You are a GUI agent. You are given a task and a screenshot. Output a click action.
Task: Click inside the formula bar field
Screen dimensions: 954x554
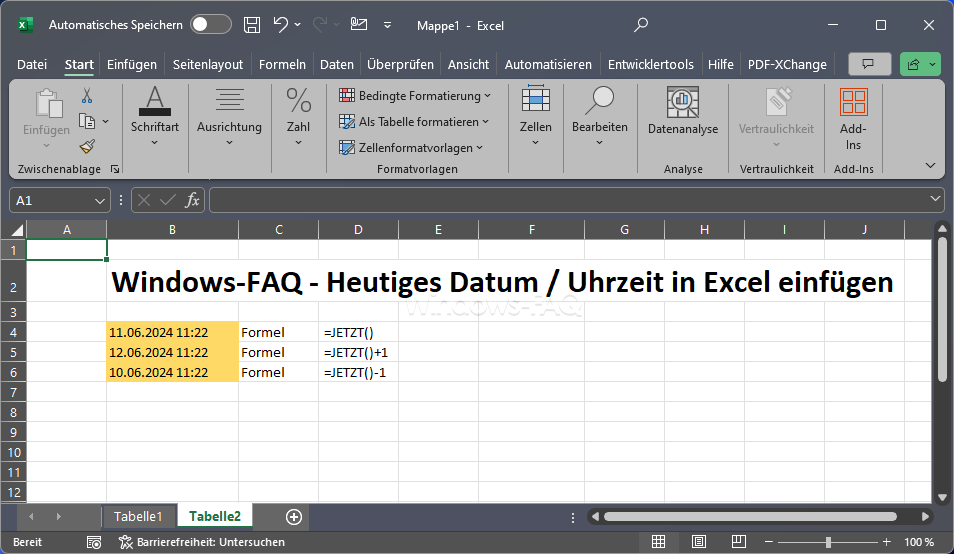(569, 200)
